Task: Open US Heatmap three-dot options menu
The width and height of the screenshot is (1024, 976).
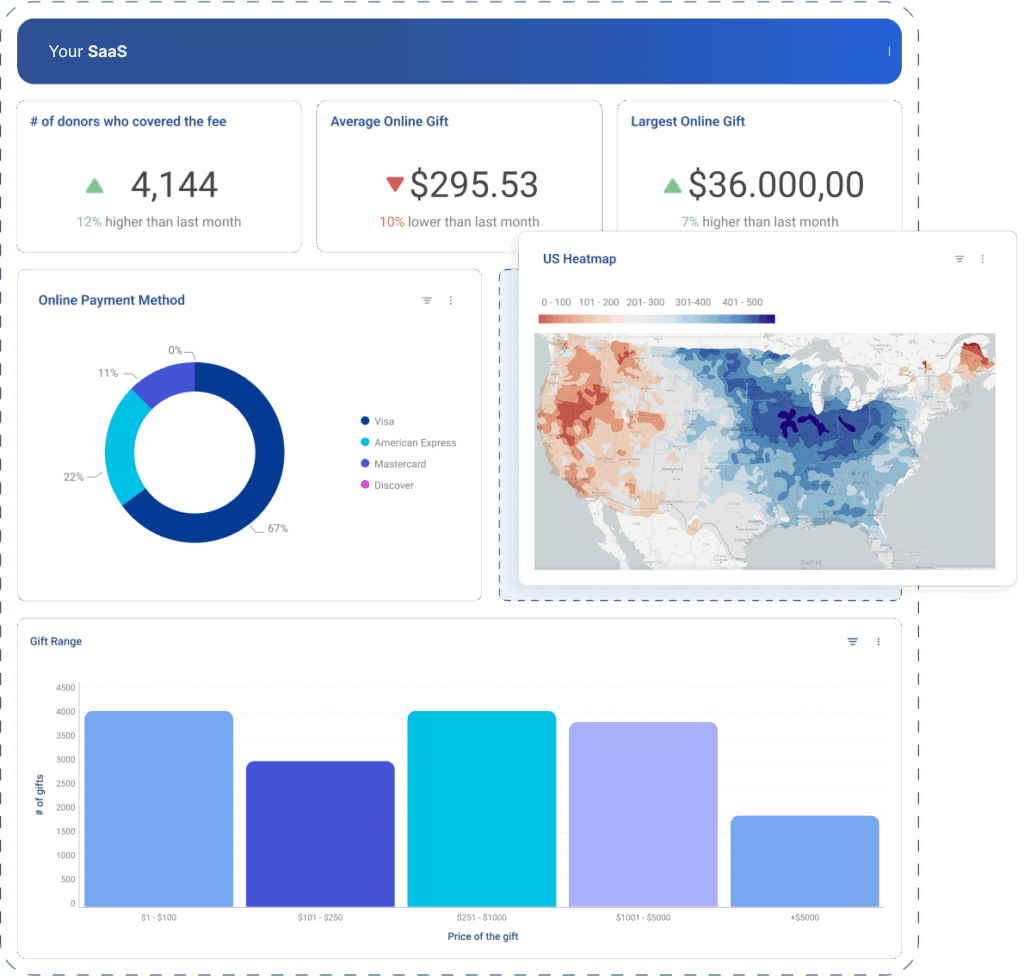Action: (x=982, y=259)
